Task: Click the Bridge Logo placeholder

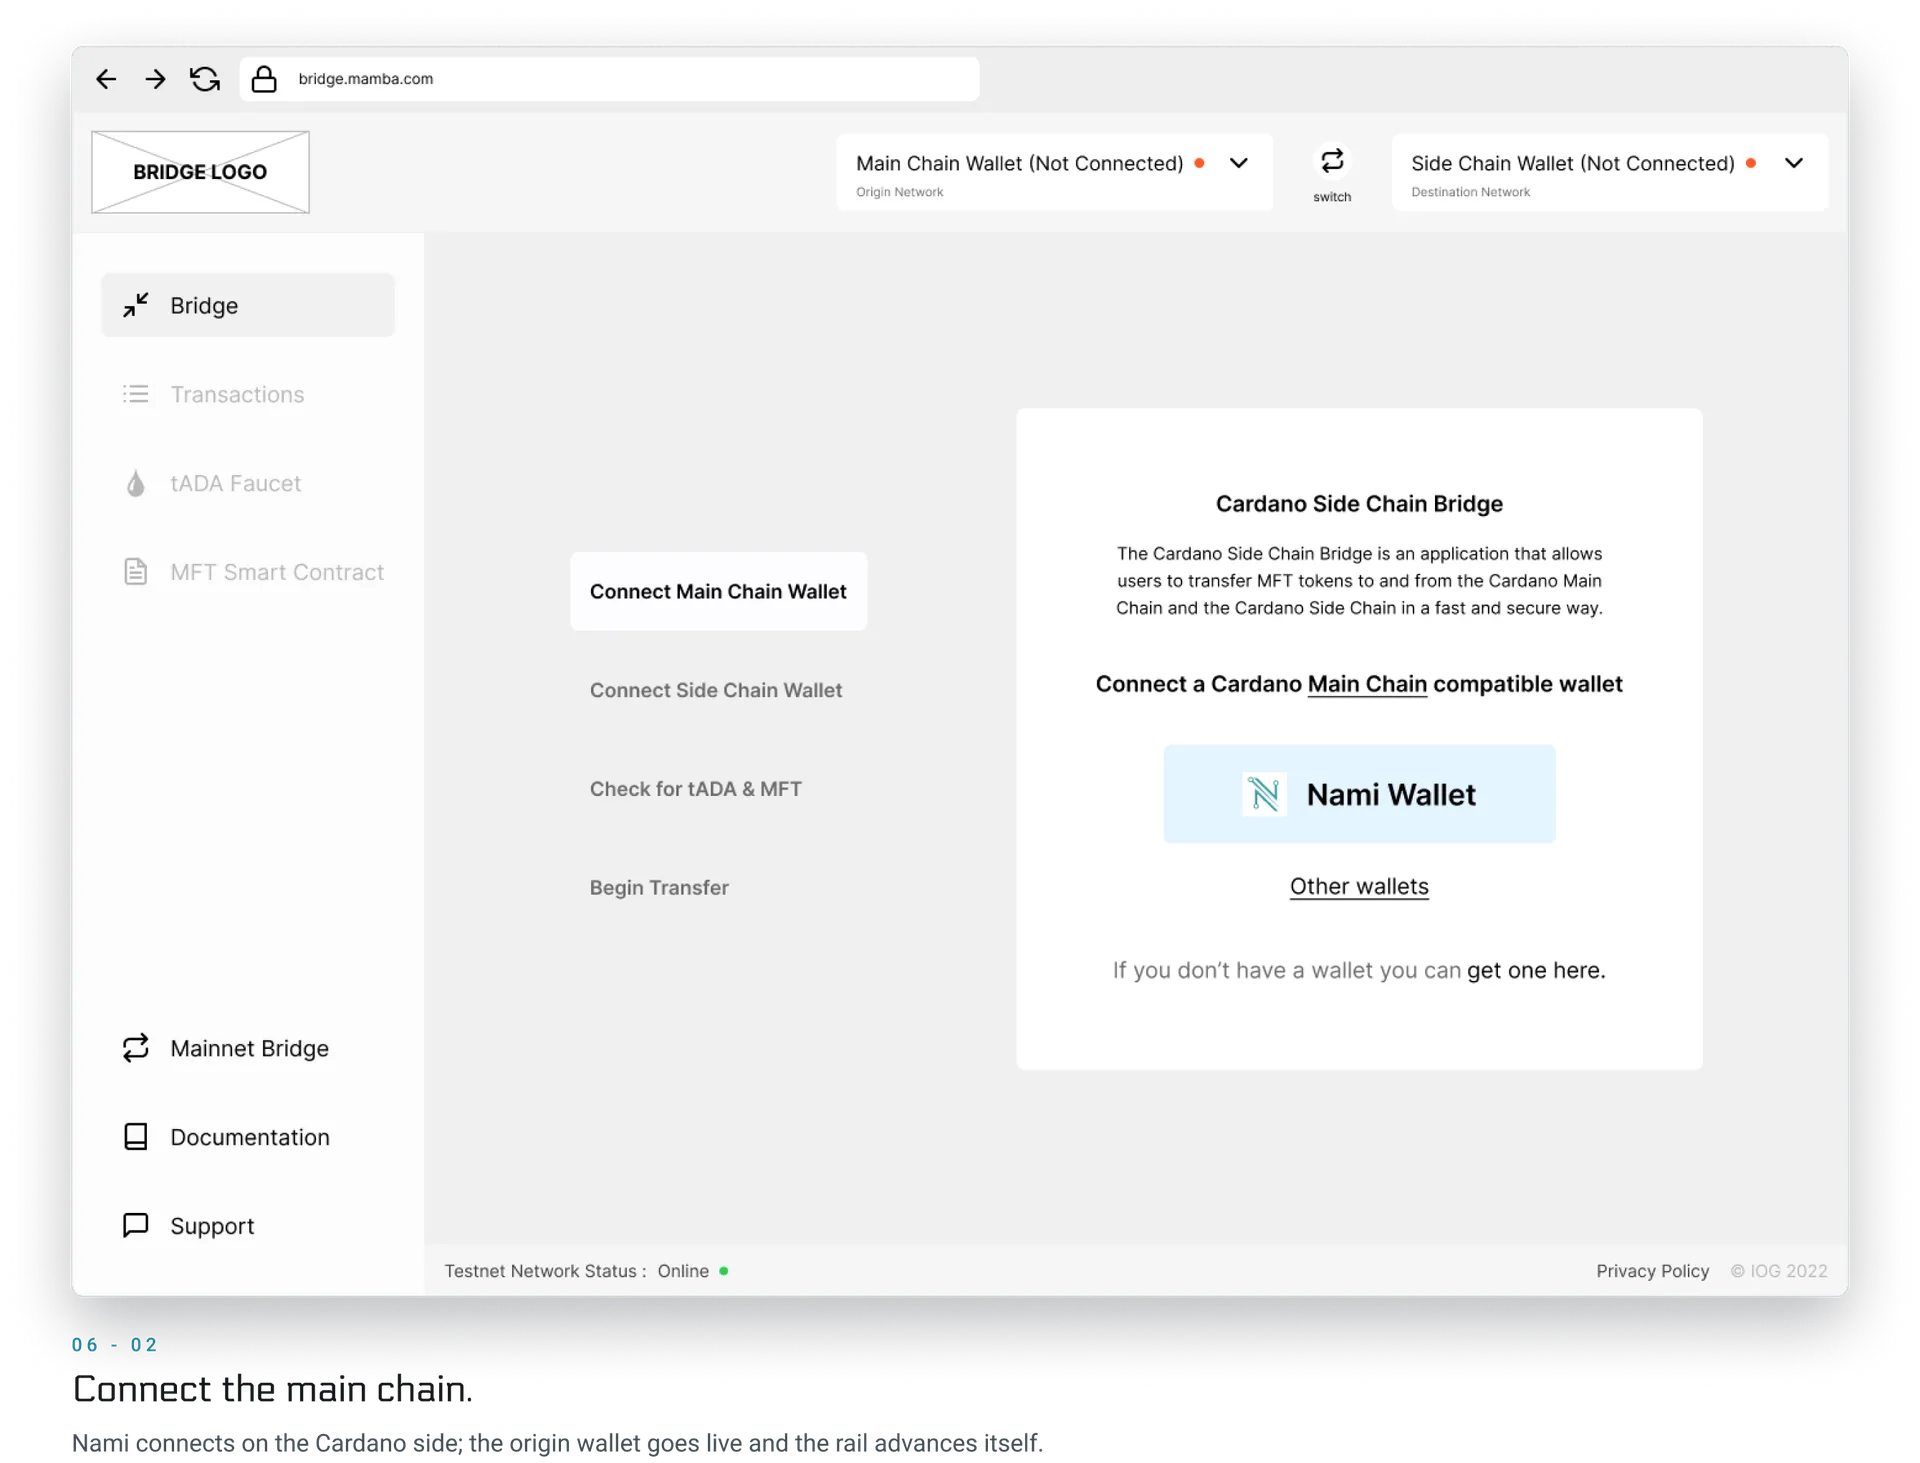Action: coord(200,172)
